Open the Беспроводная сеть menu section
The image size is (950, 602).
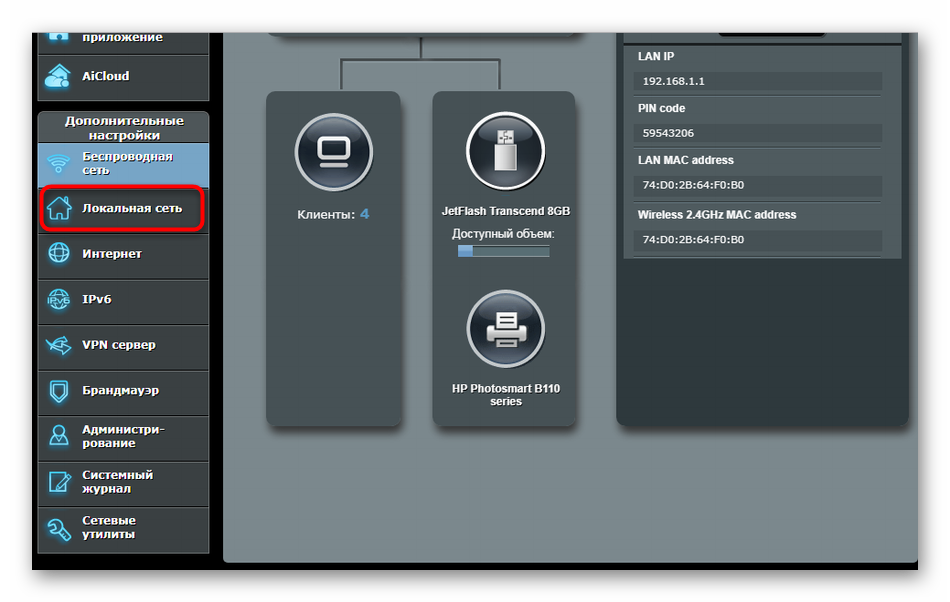coord(127,164)
